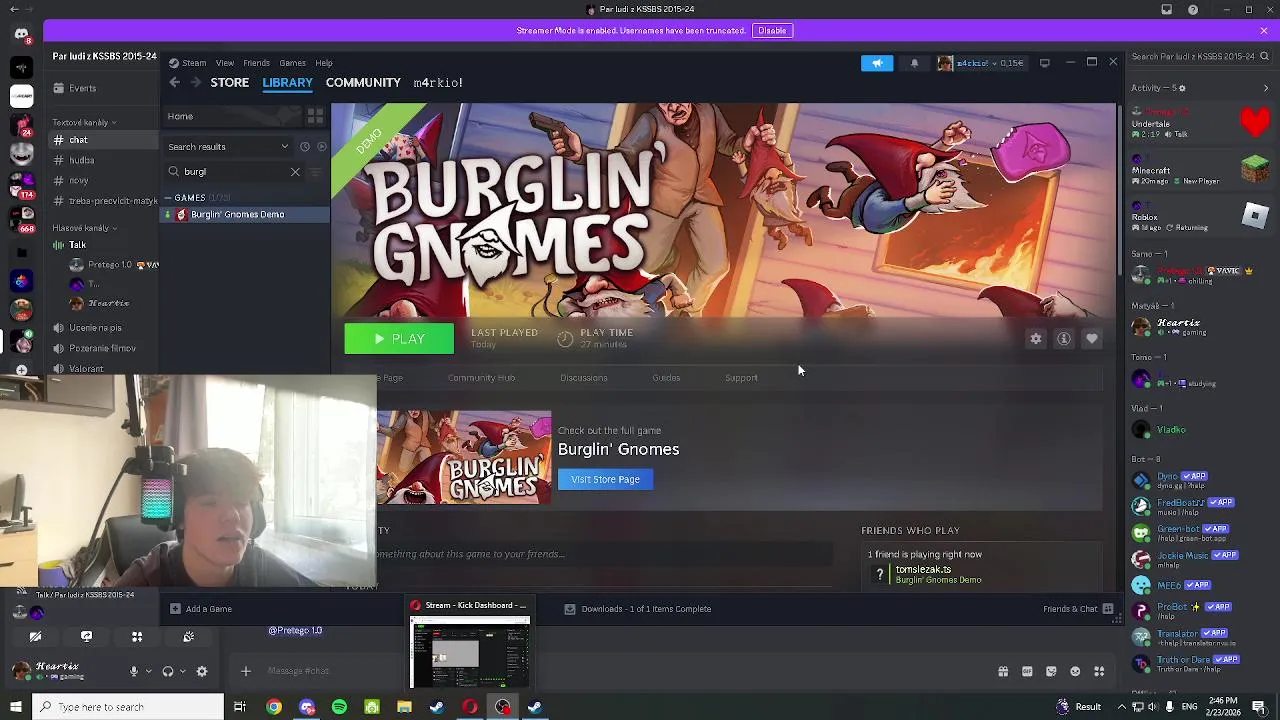The width and height of the screenshot is (1280, 720).
Task: Add Burglin' Gnomes to favorites heart
Action: (x=1092, y=339)
